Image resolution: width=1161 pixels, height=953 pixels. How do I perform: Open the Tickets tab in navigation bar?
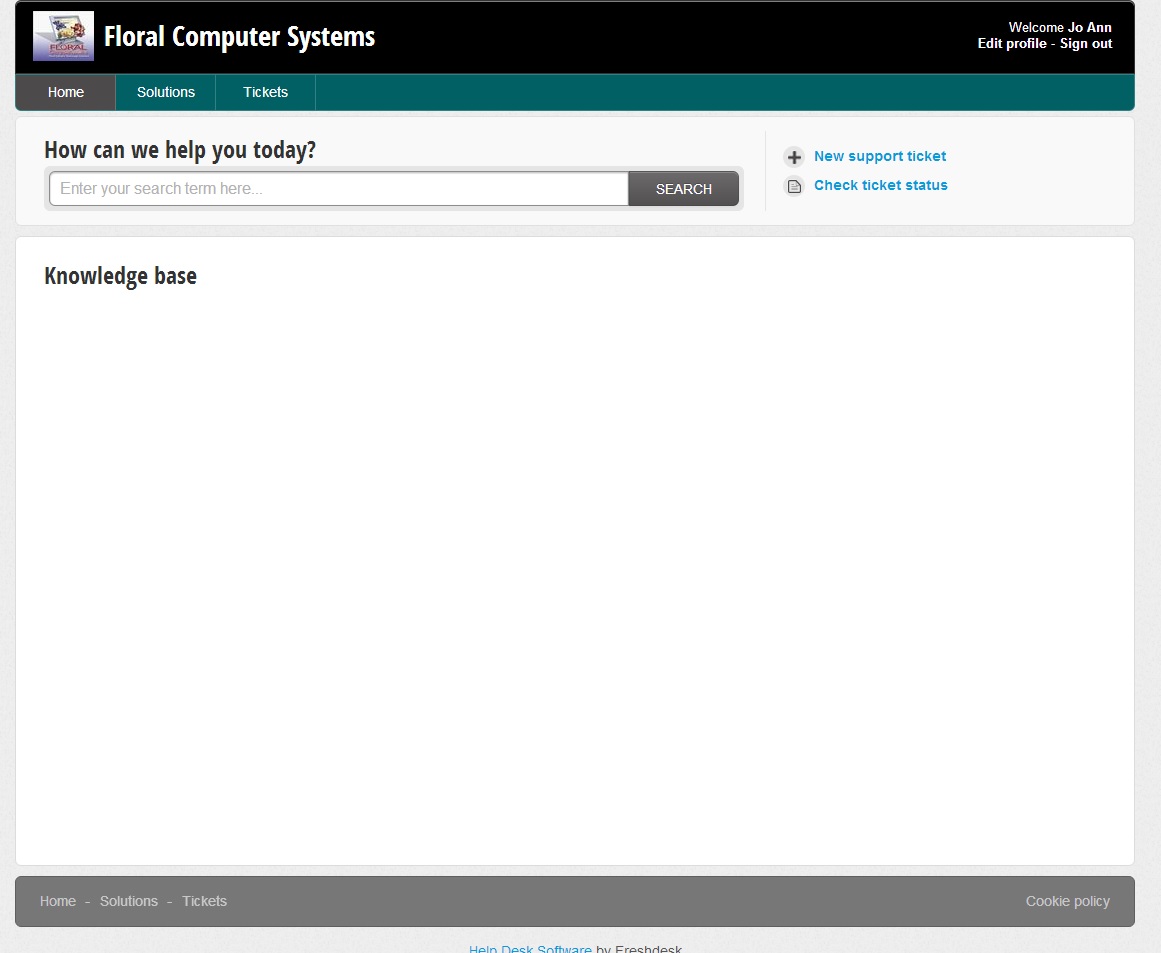[x=265, y=93]
